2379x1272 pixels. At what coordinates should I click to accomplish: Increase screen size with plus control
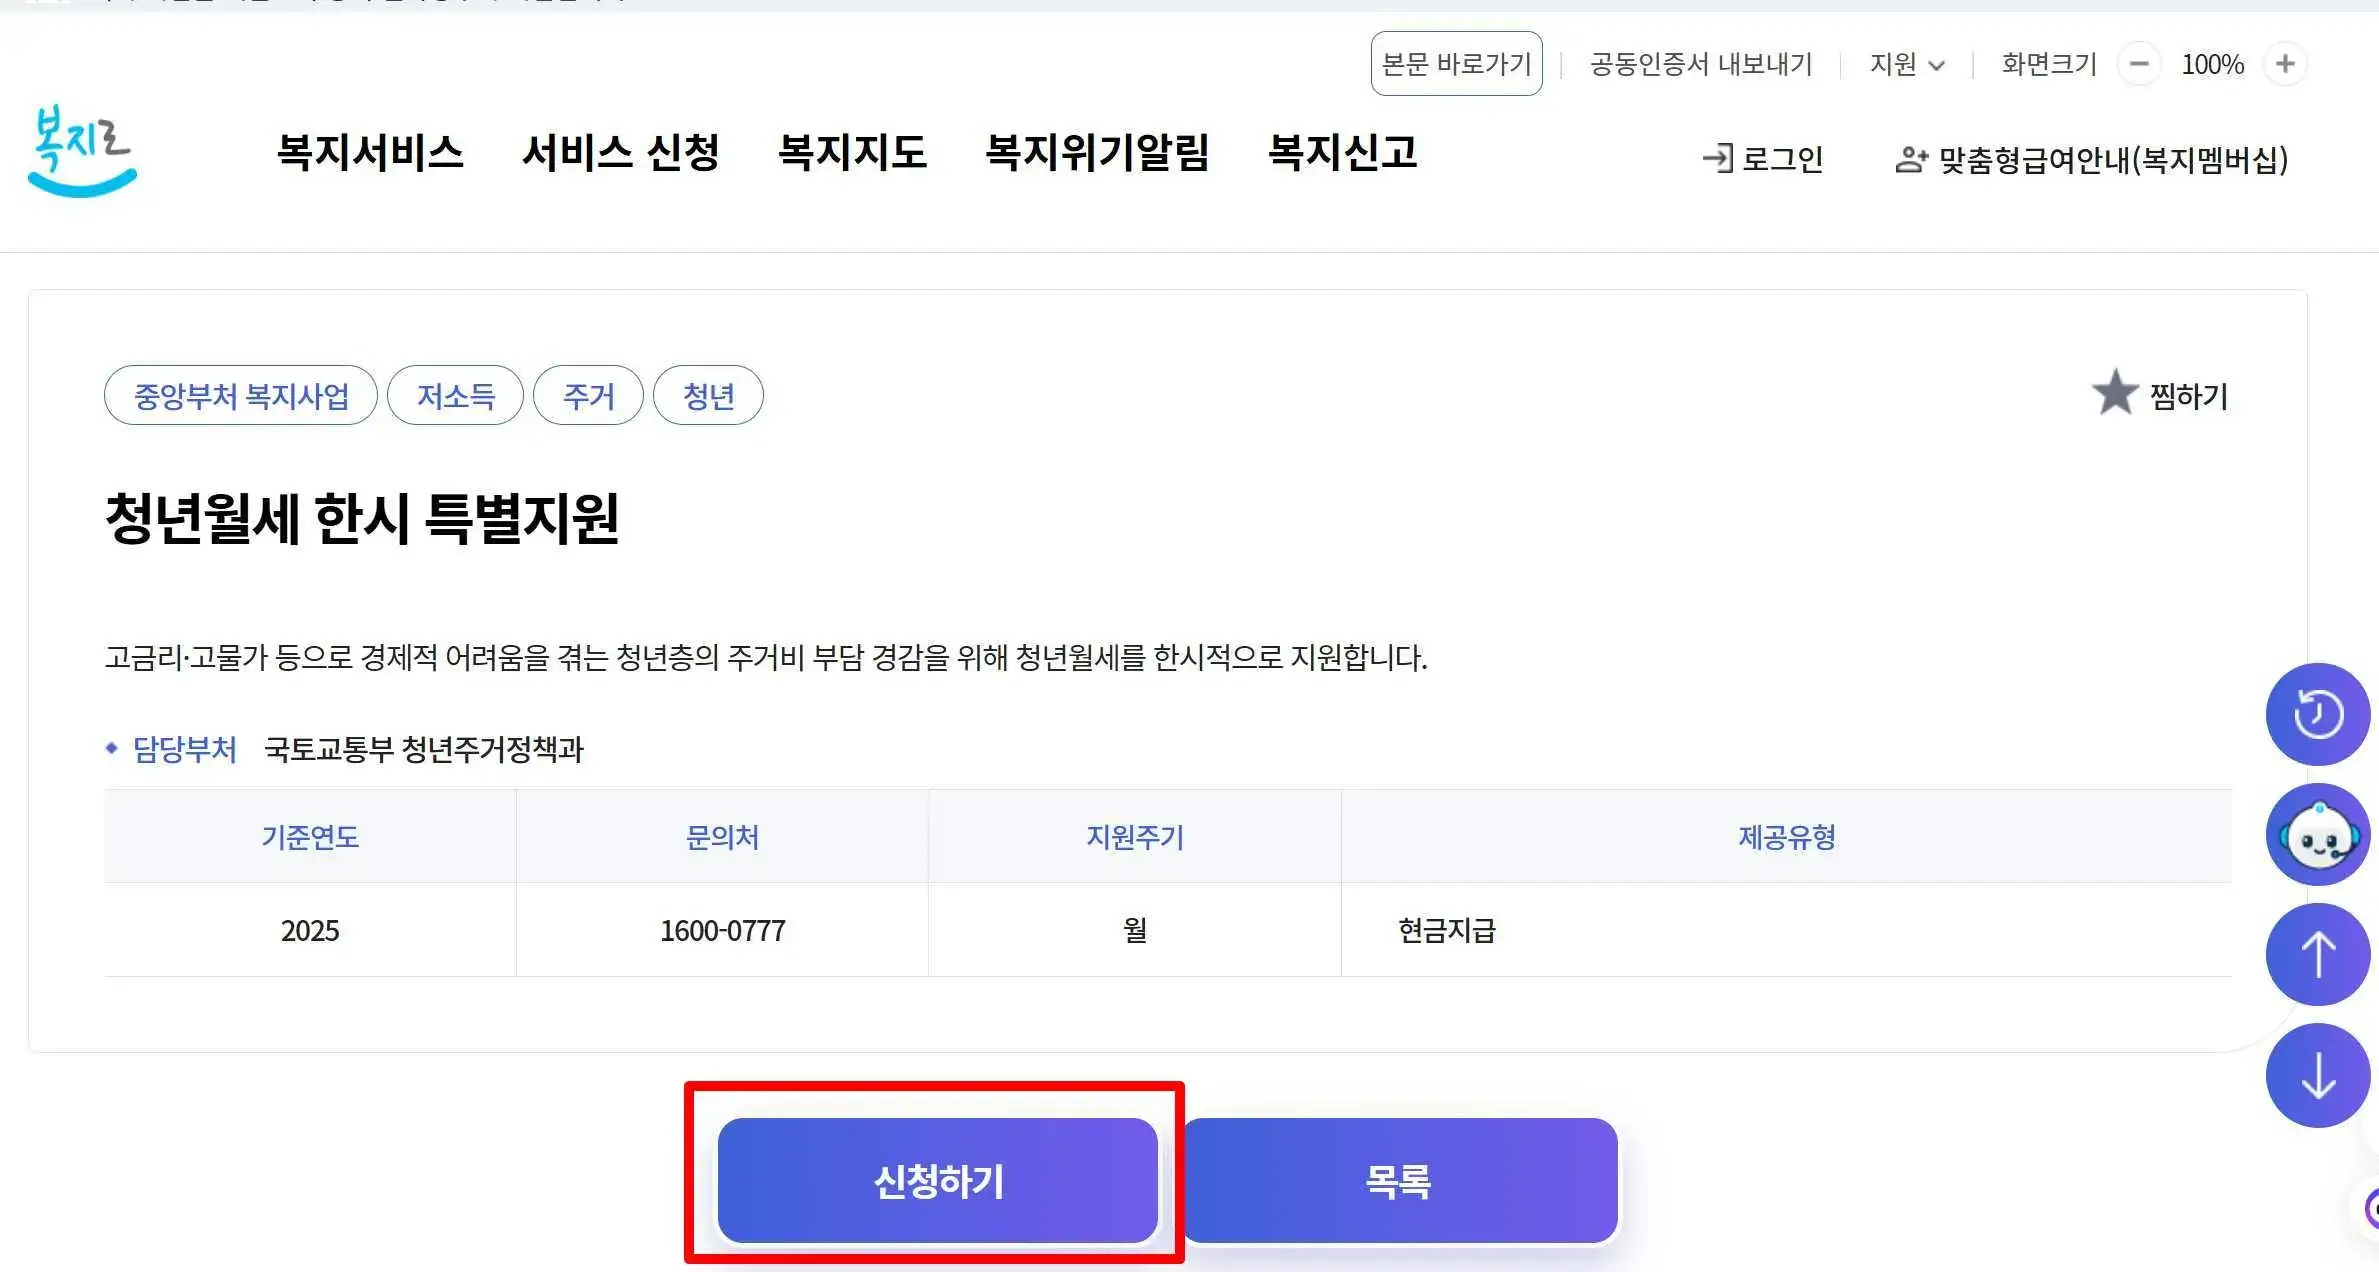coord(2285,64)
